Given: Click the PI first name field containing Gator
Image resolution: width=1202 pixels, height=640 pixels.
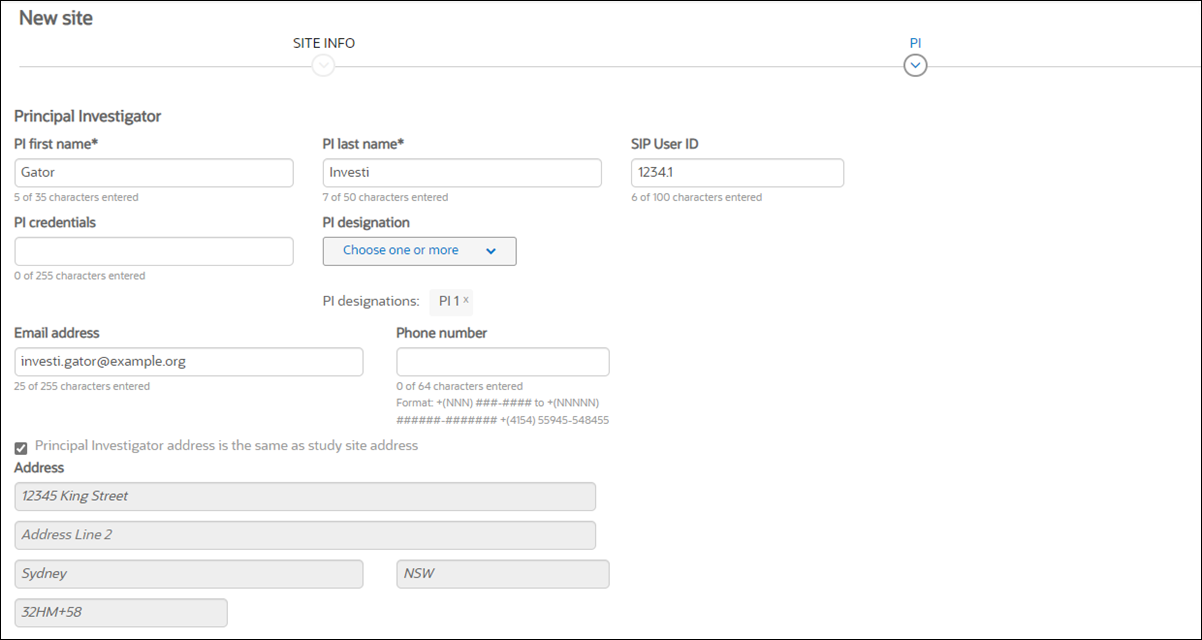Looking at the screenshot, I should click(154, 172).
